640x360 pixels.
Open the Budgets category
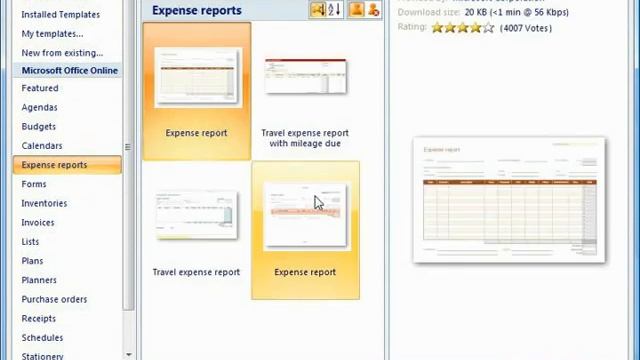(x=38, y=127)
